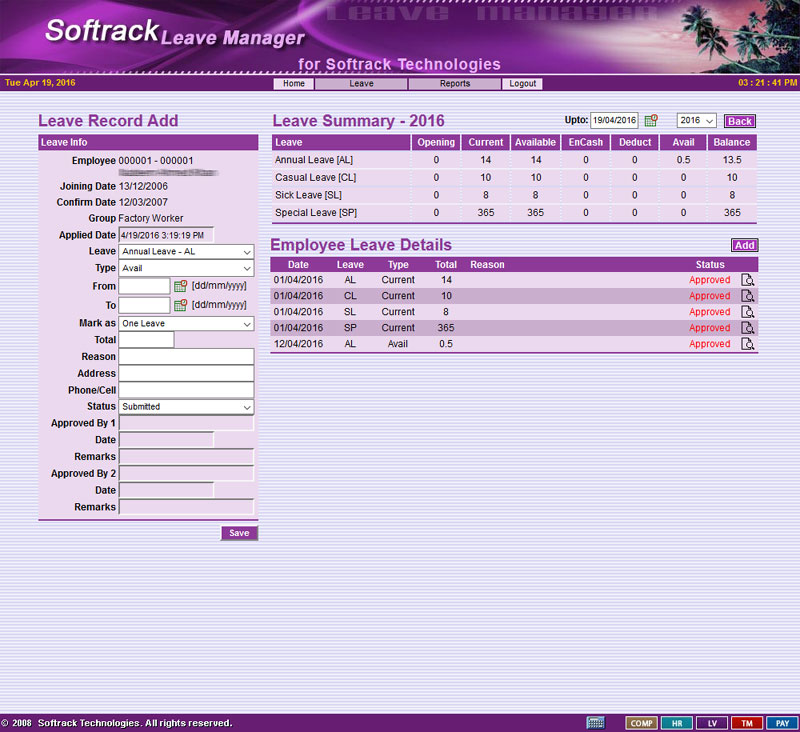Image resolution: width=800 pixels, height=732 pixels.
Task: Expand the Leave dropdown showing Annual Leave - AL
Action: 186,252
